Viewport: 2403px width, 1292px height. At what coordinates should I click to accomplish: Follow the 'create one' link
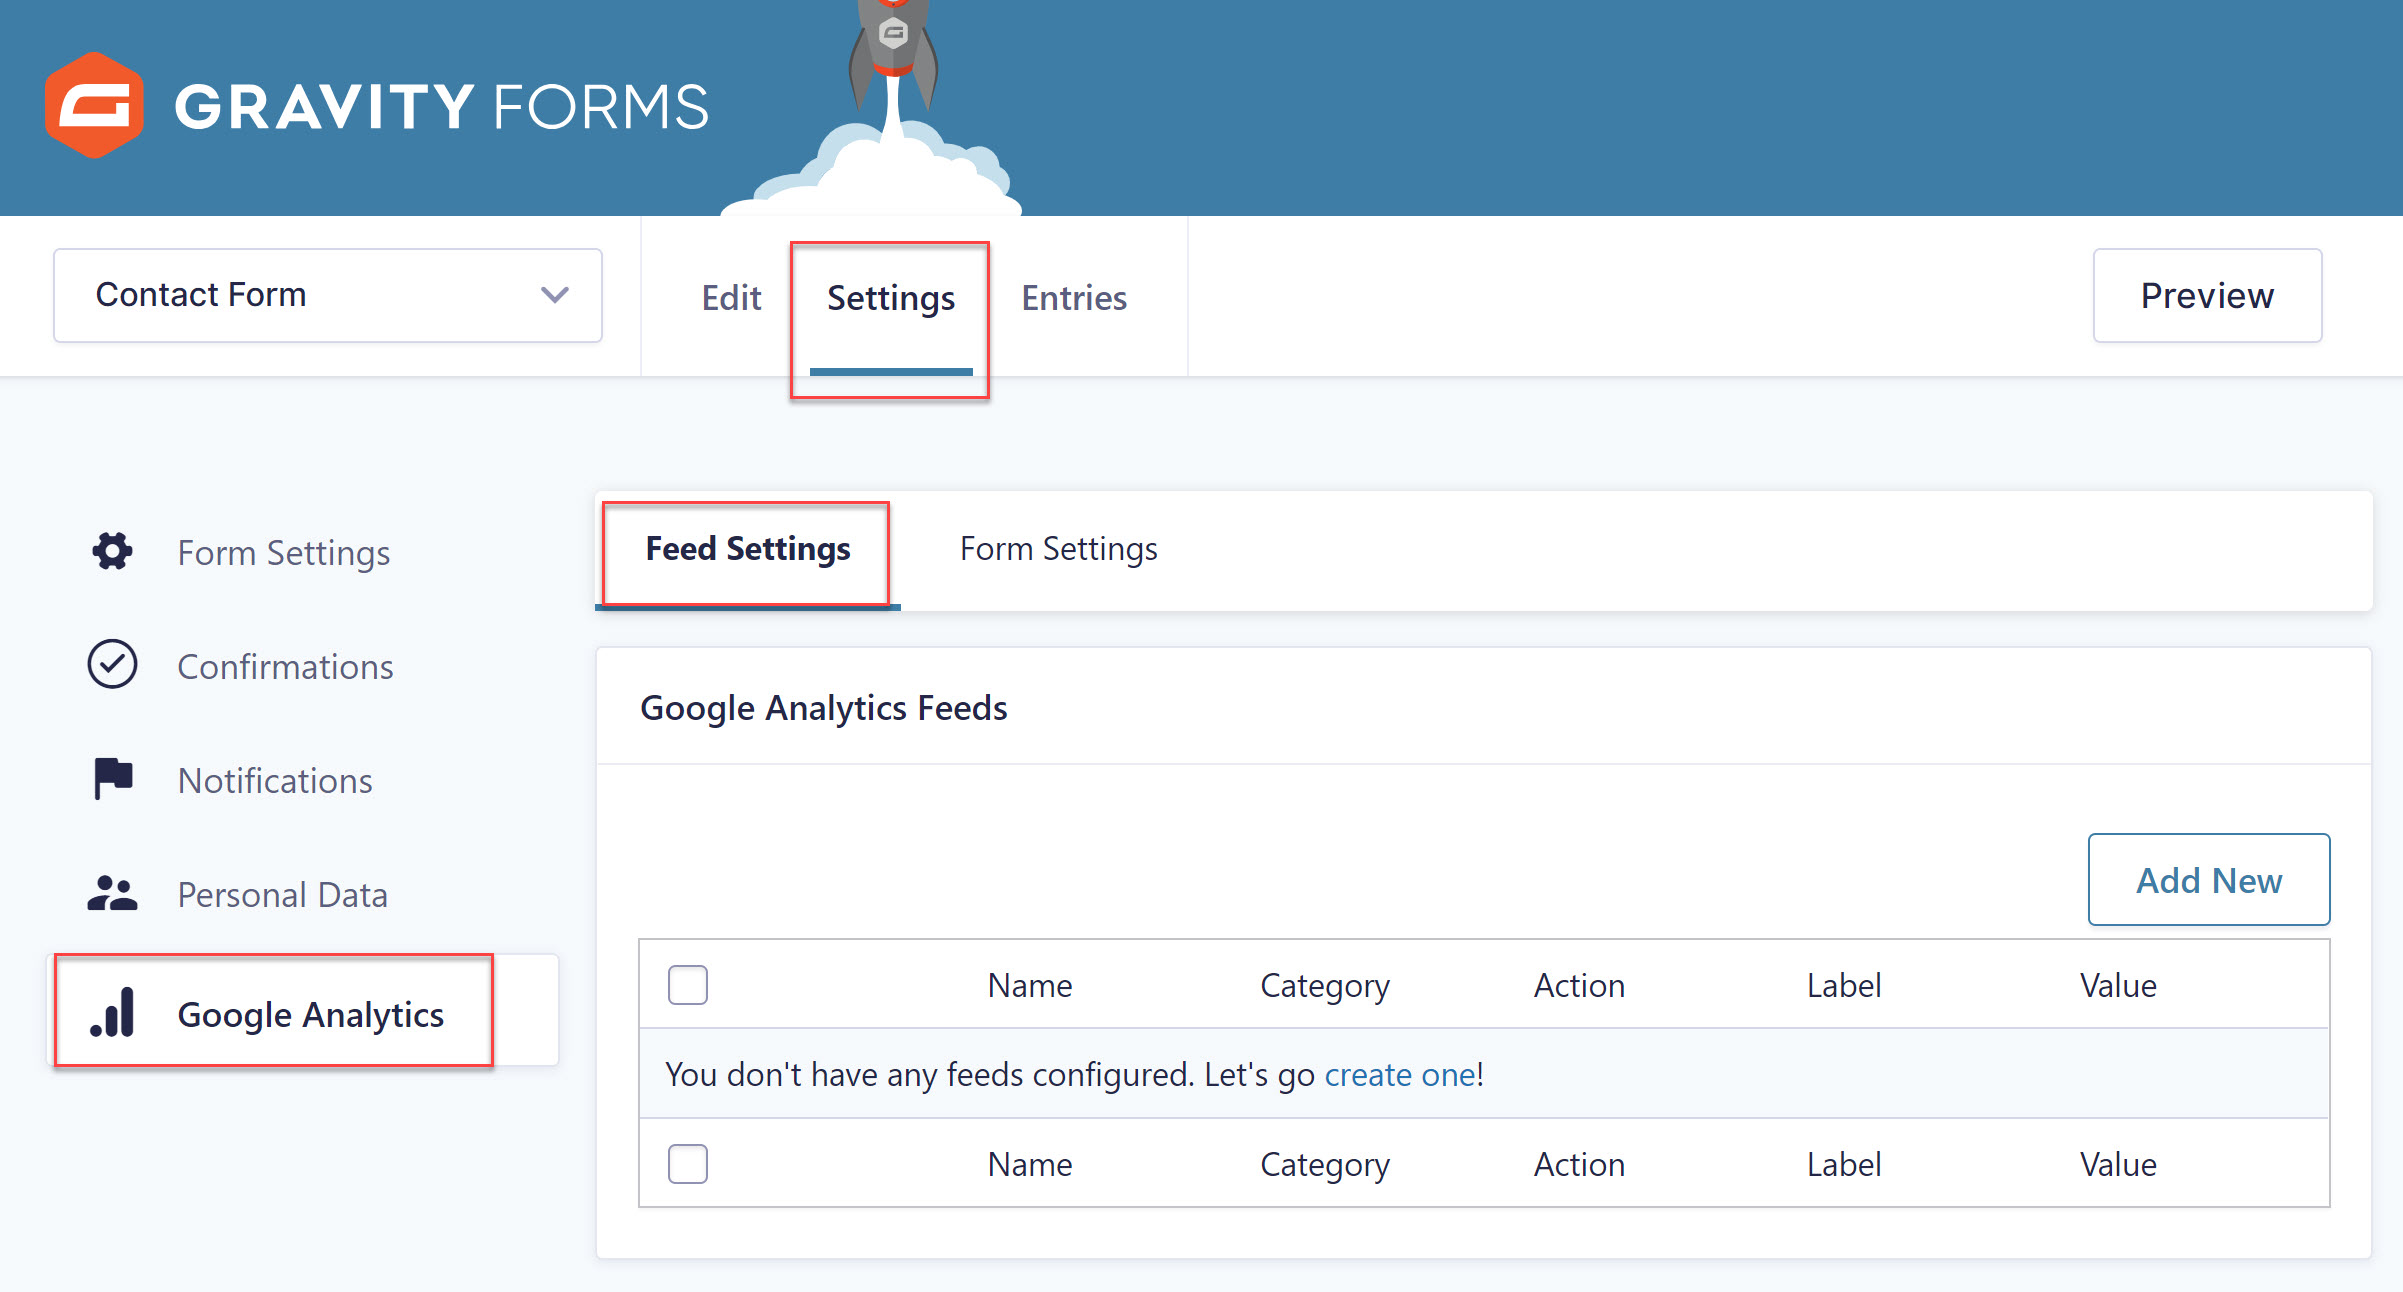click(x=1400, y=1074)
